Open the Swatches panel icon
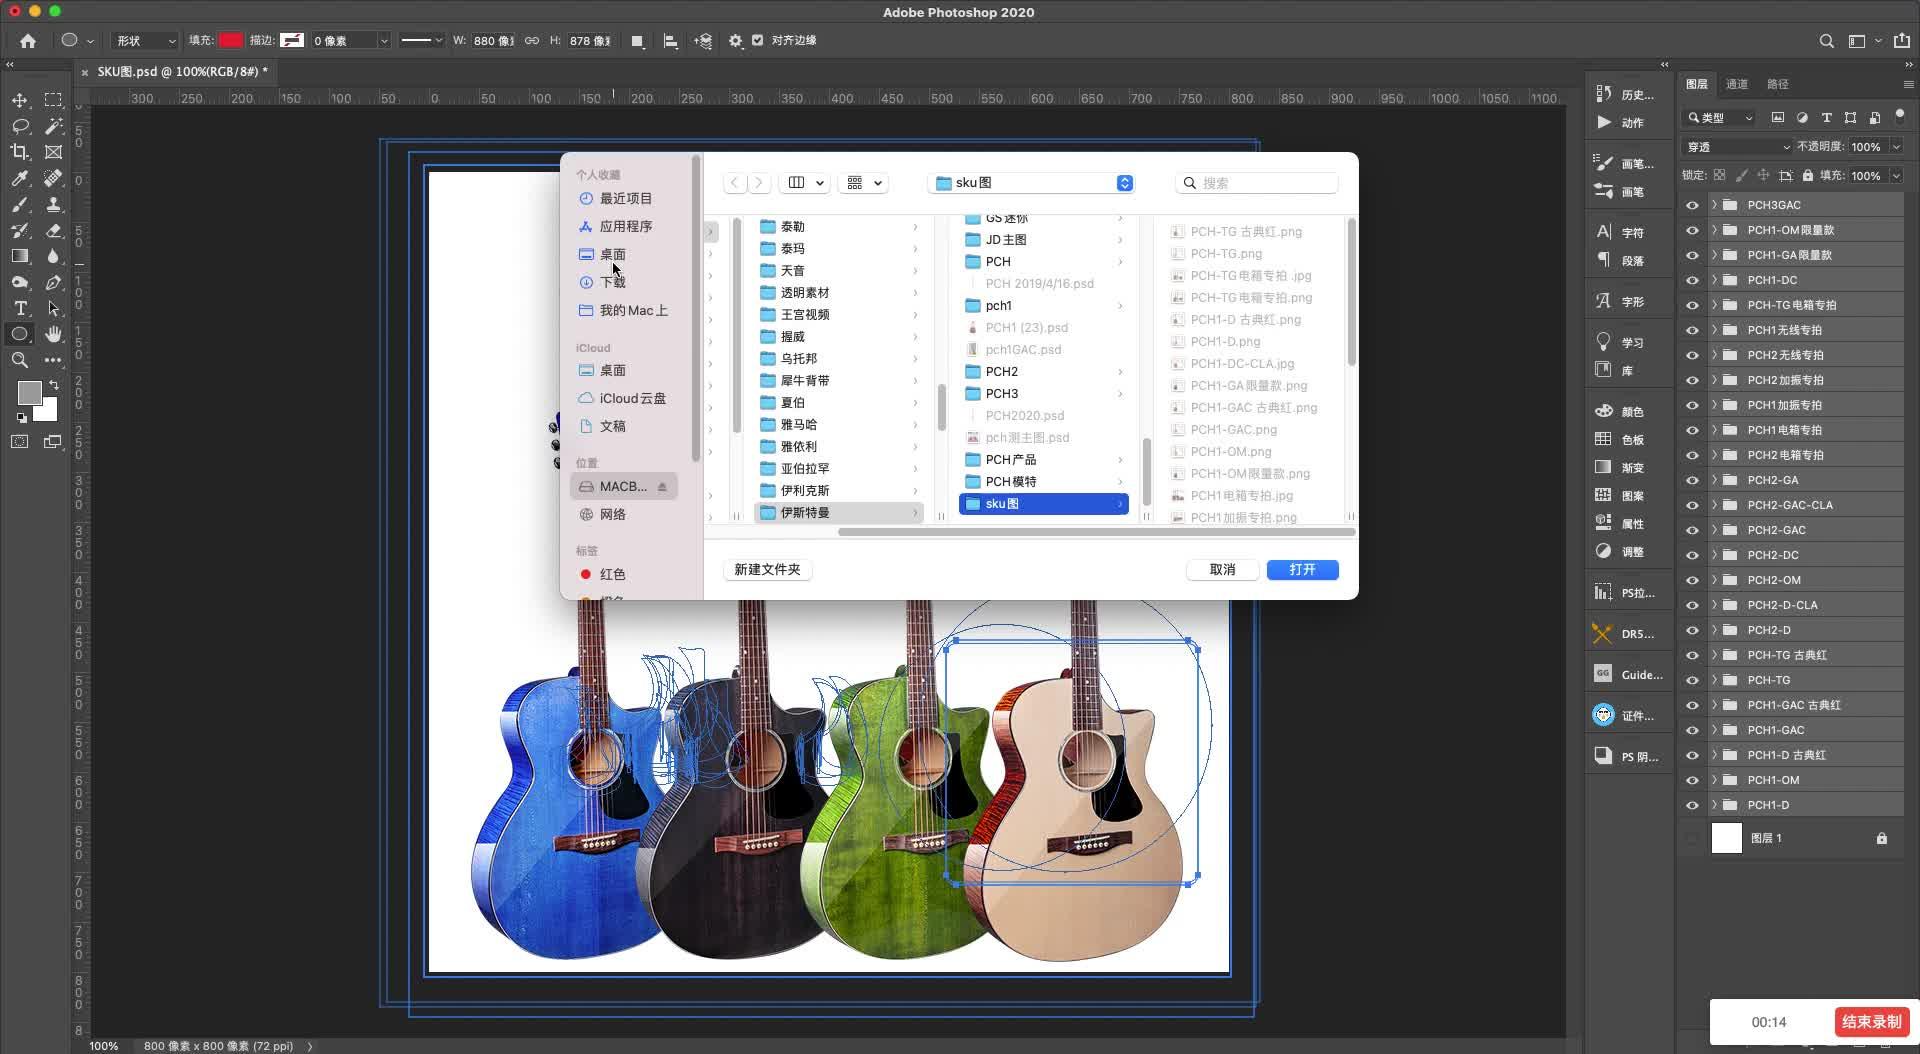This screenshot has height=1054, width=1920. [x=1604, y=439]
